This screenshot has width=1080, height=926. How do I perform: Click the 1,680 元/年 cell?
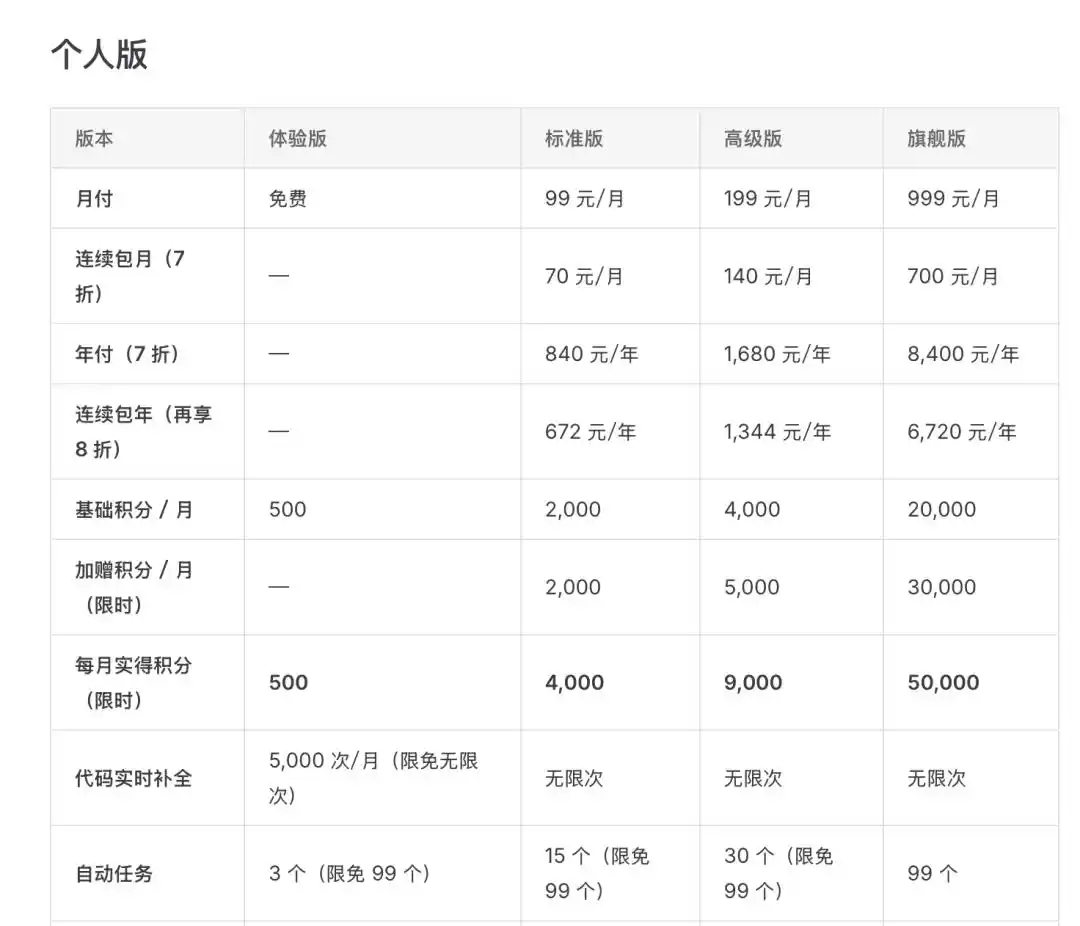coord(777,354)
